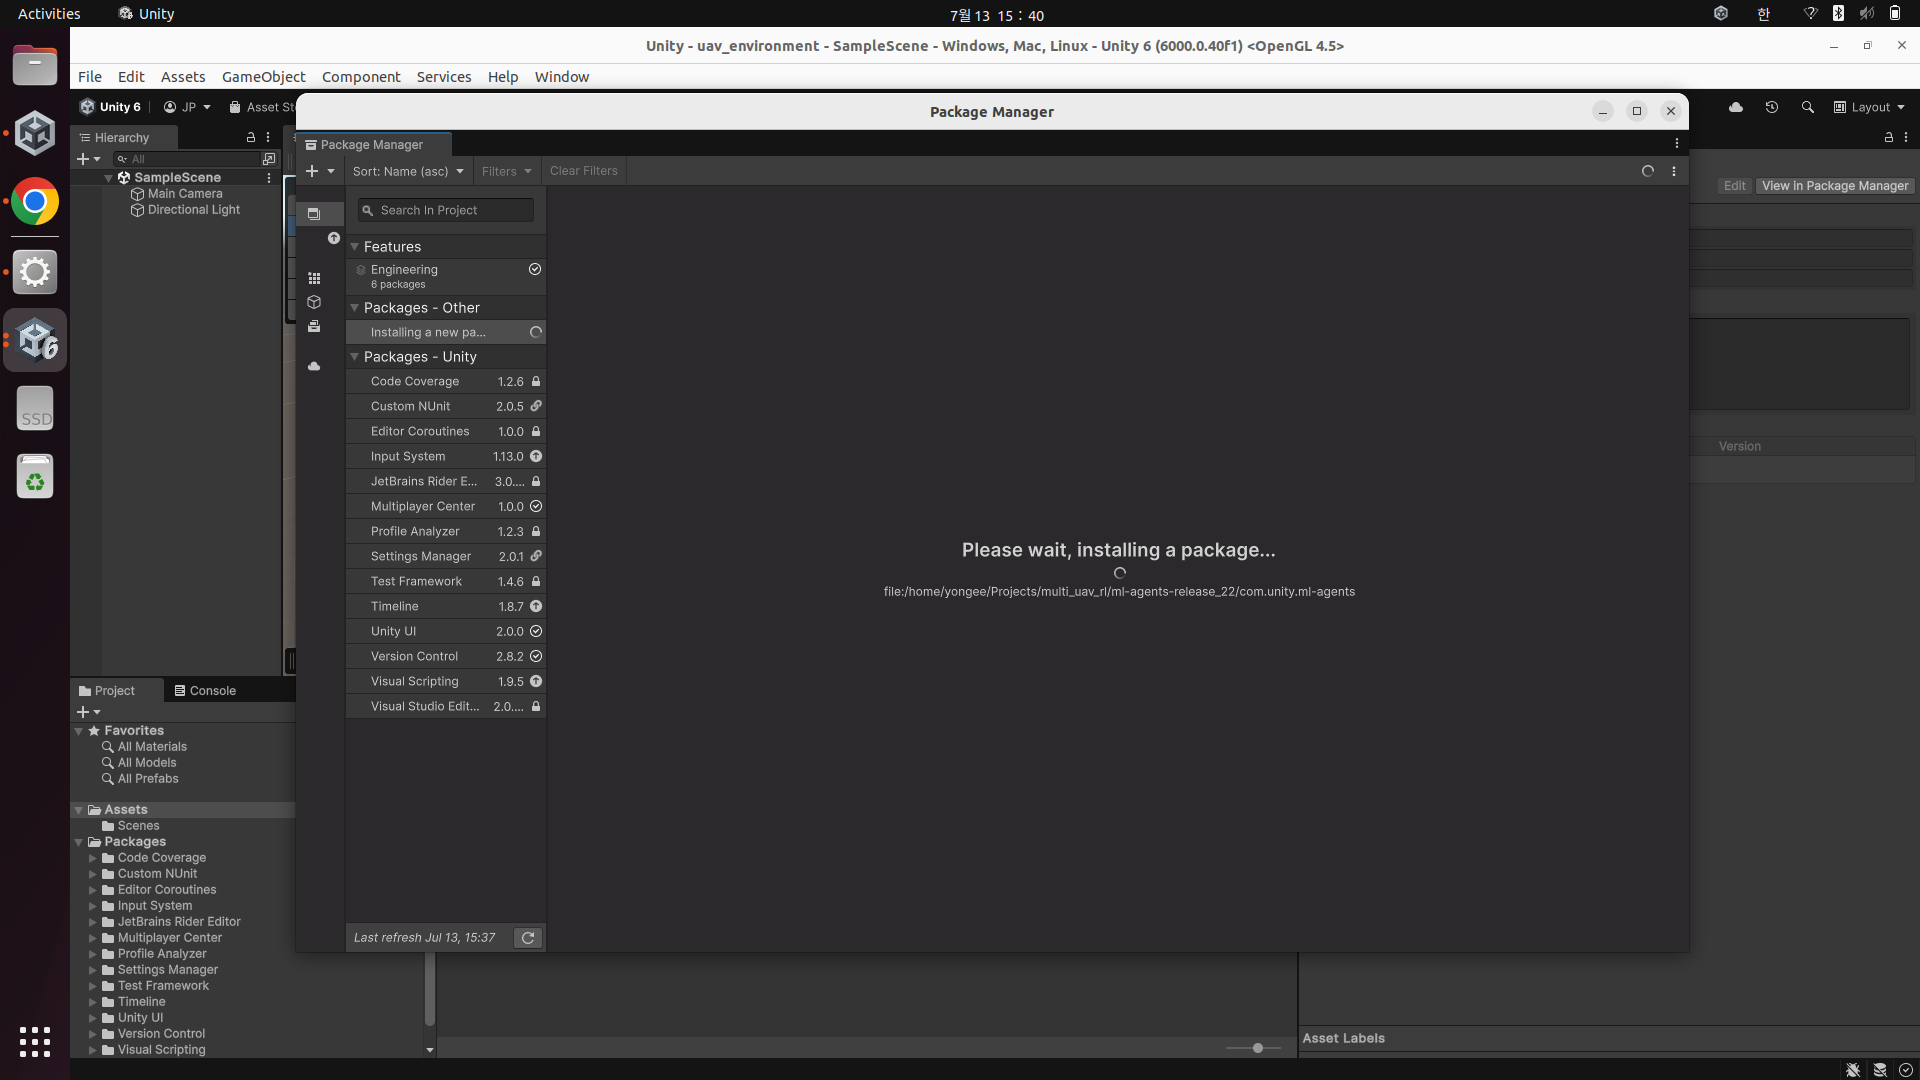This screenshot has height=1080, width=1920.
Task: Toggle the Hierarchy panel lock
Action: click(x=251, y=137)
